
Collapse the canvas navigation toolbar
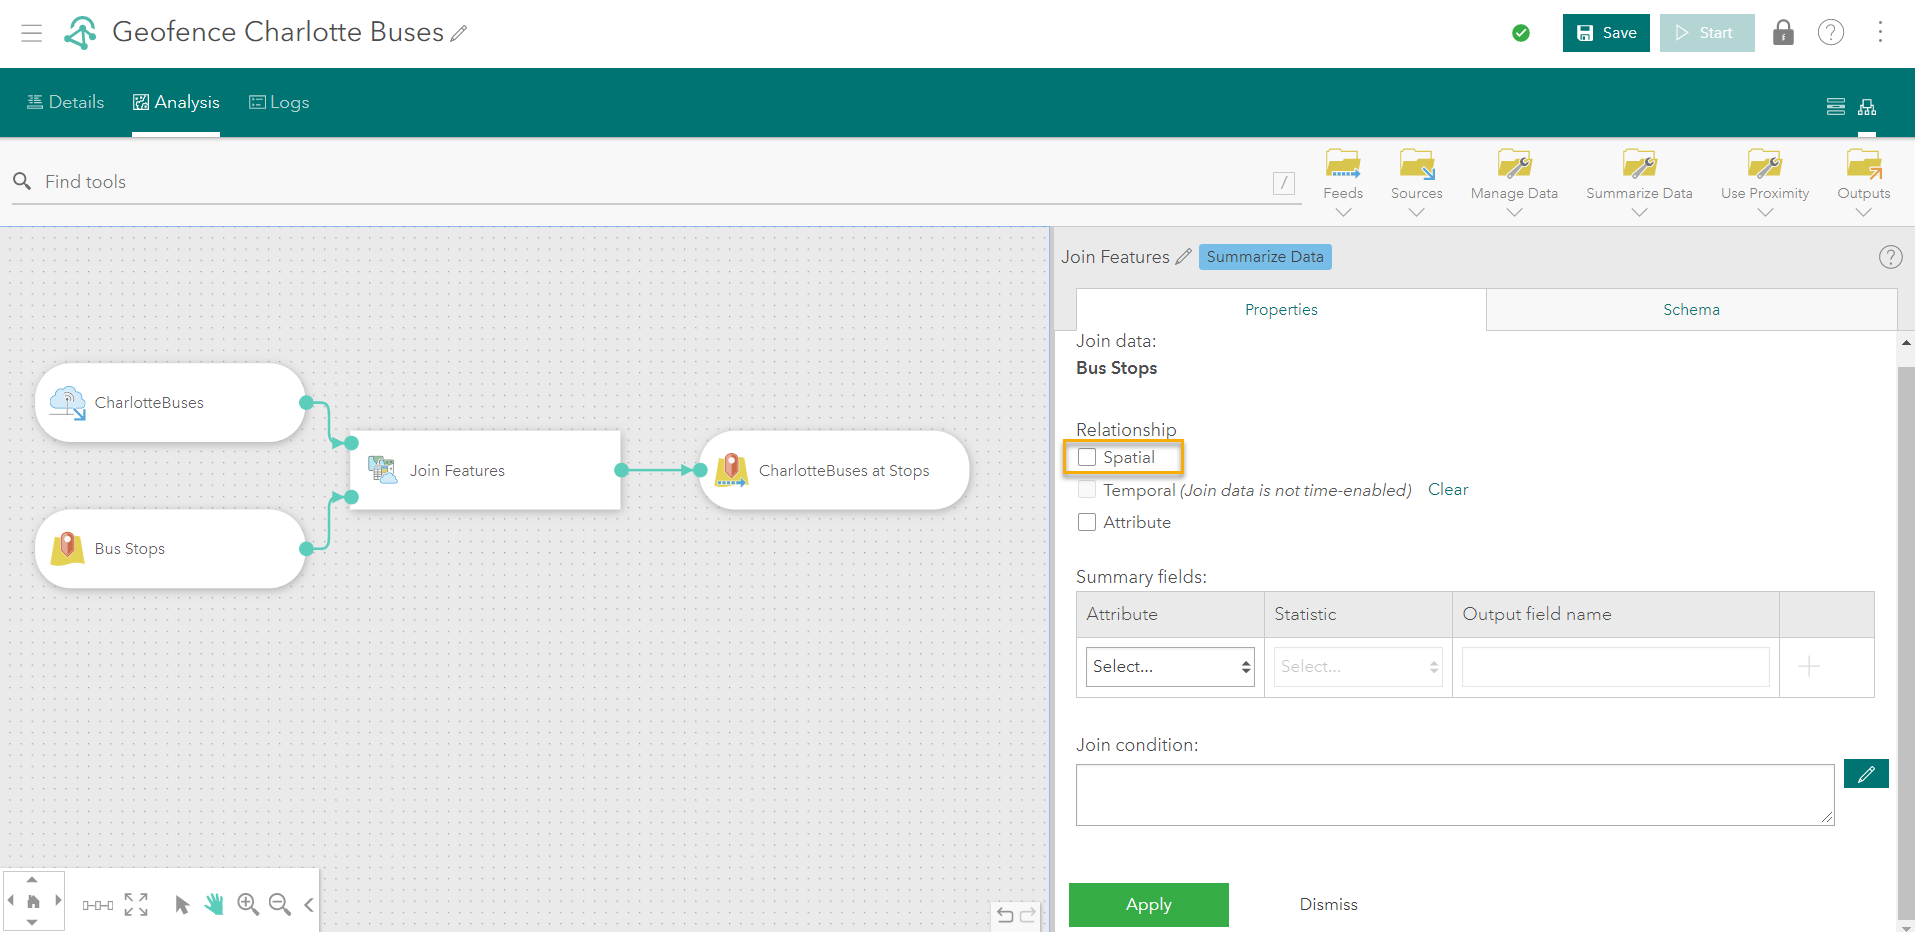(x=309, y=905)
